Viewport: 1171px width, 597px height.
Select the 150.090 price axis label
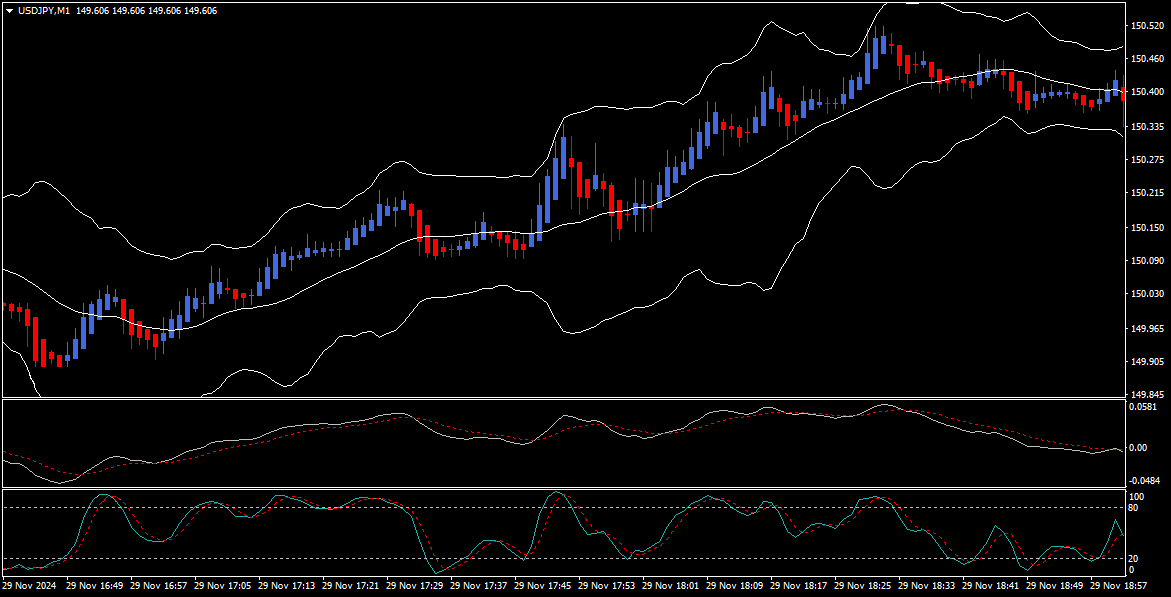(1148, 261)
